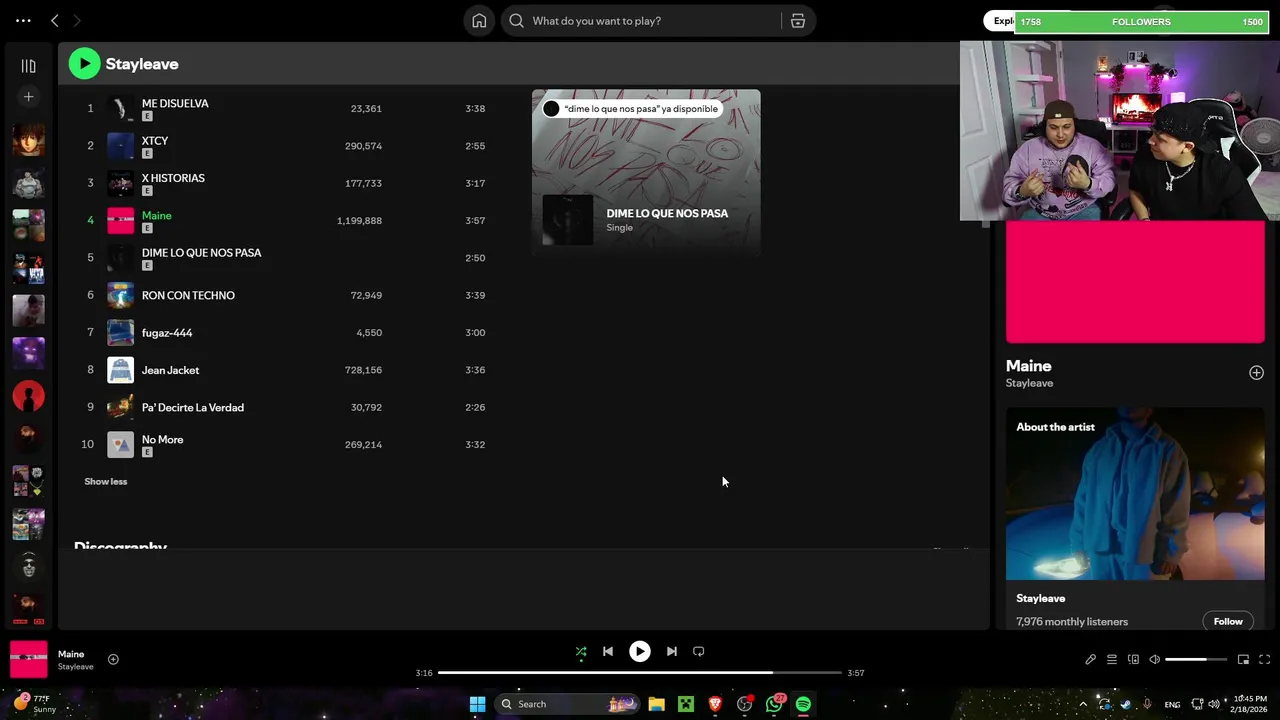The width and height of the screenshot is (1280, 720).
Task: Expand the system tray hidden icons chevron
Action: pyautogui.click(x=1083, y=704)
